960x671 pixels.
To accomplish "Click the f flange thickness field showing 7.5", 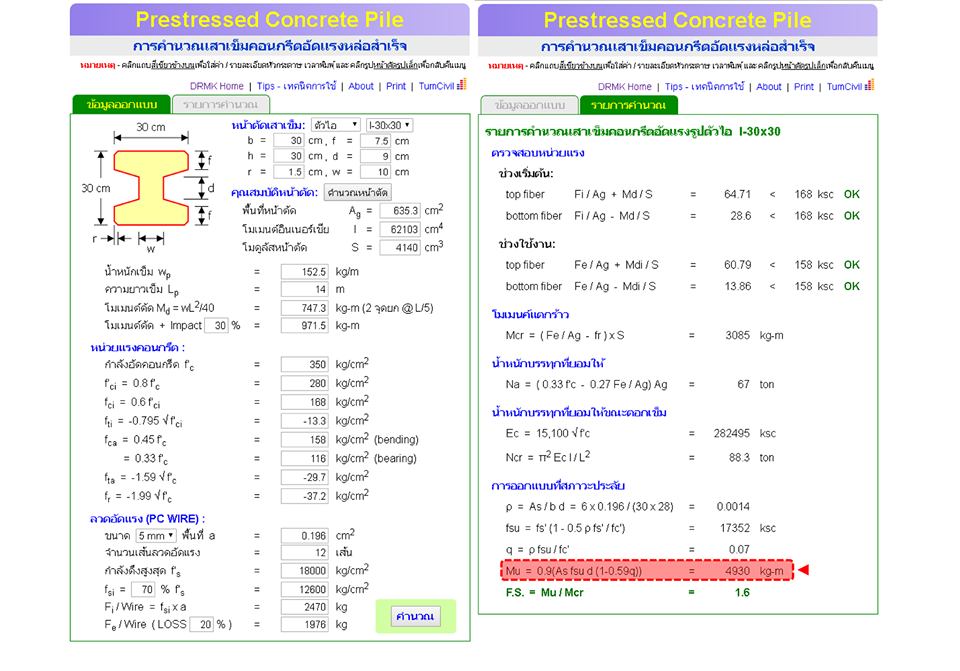I will [375, 141].
